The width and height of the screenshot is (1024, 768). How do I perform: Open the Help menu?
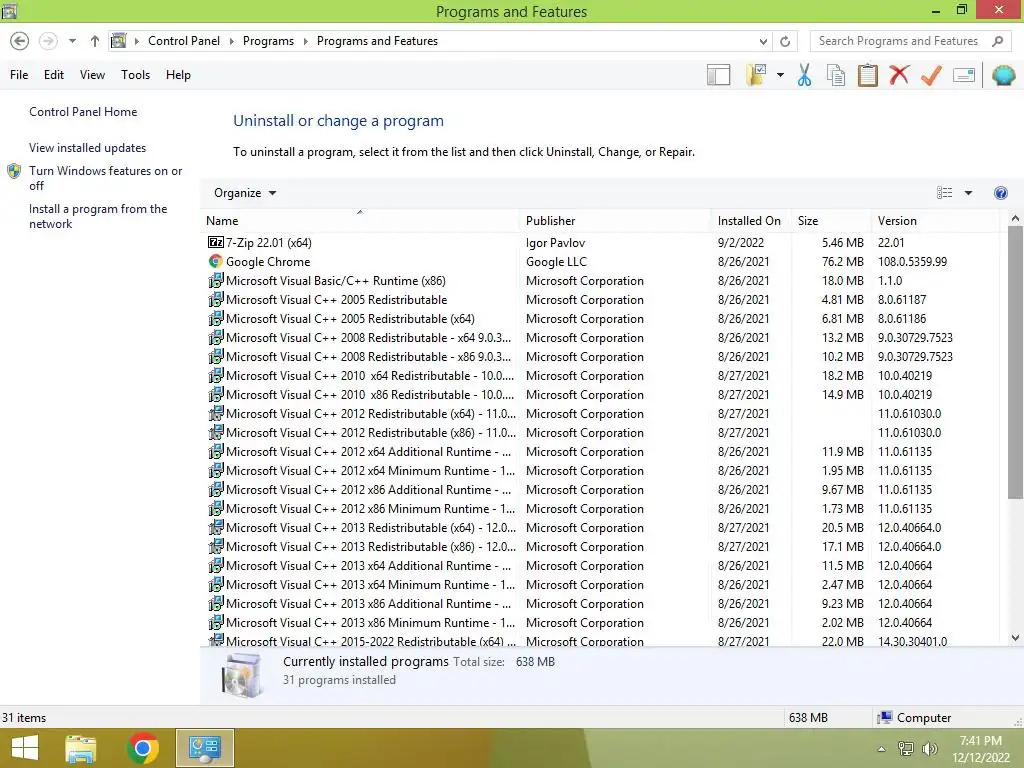coord(178,75)
